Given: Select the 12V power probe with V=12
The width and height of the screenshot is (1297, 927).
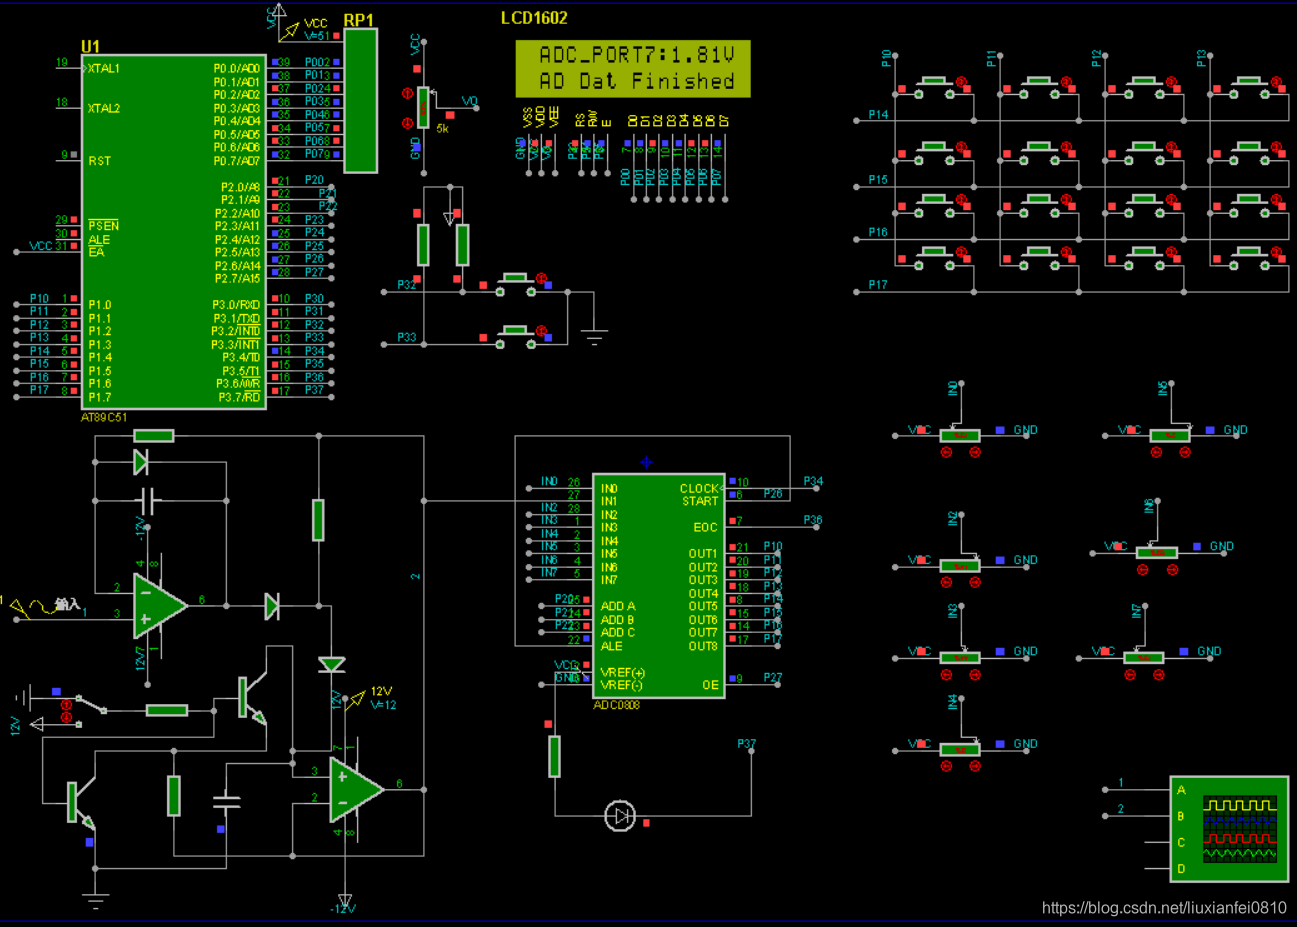Looking at the screenshot, I should point(358,697).
